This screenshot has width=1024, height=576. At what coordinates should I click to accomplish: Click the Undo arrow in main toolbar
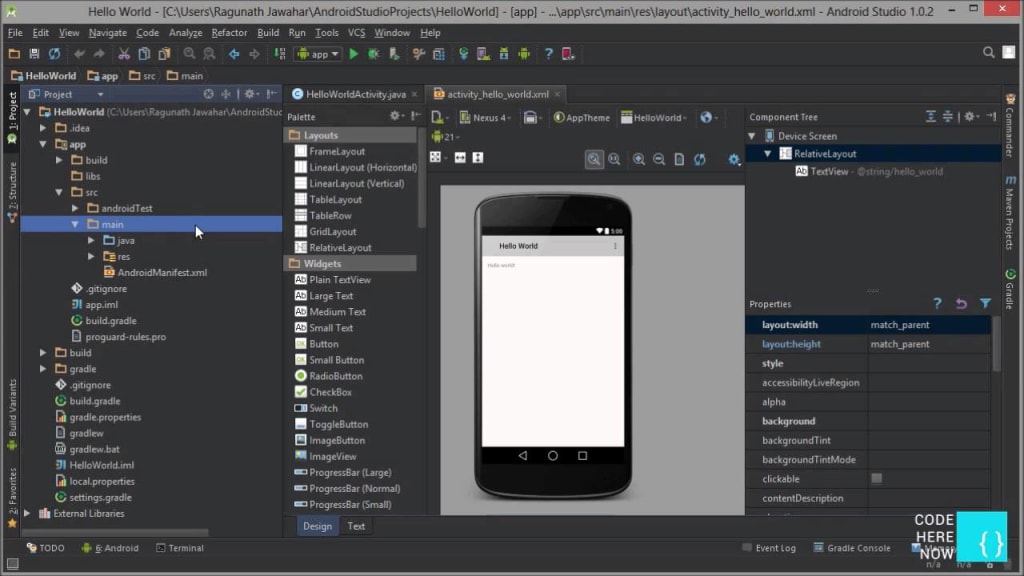pos(79,54)
